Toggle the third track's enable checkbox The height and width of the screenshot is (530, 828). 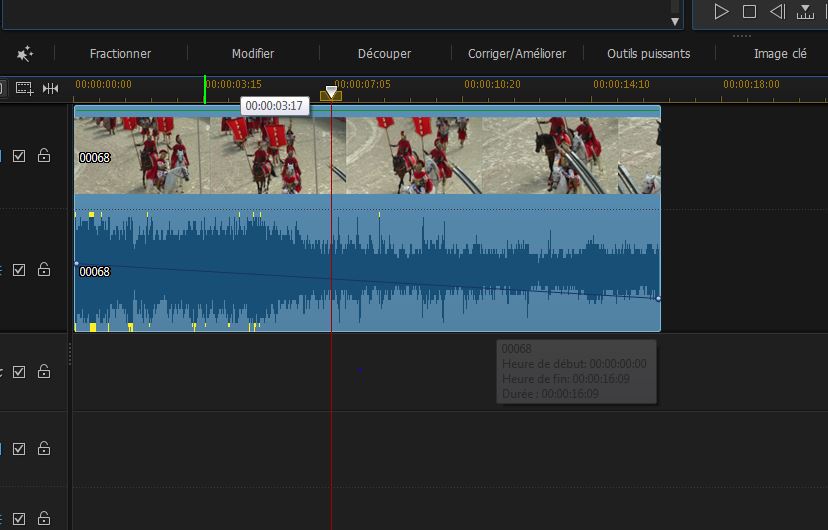point(19,372)
